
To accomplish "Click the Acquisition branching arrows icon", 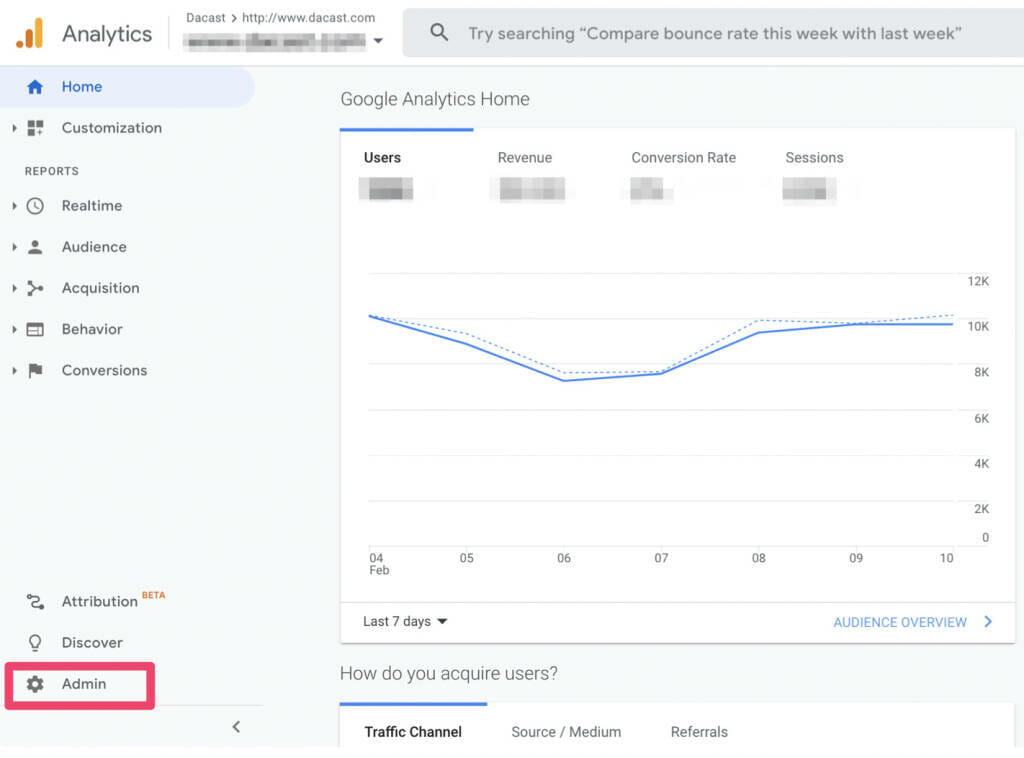I will (35, 288).
